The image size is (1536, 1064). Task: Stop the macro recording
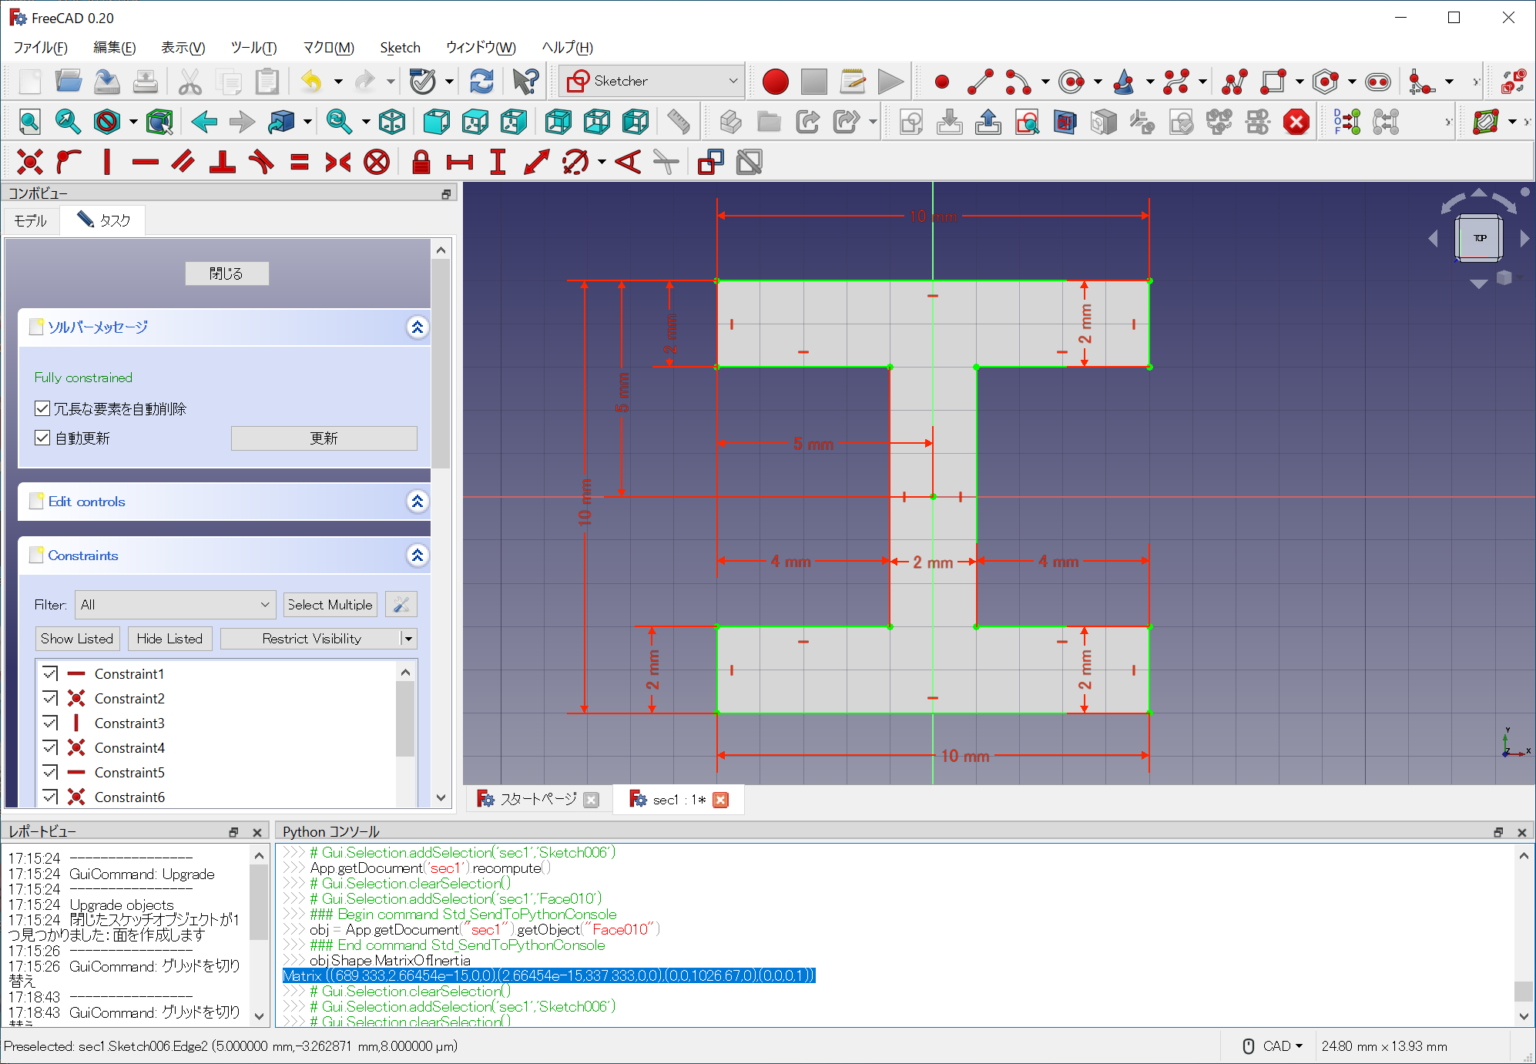click(x=814, y=81)
